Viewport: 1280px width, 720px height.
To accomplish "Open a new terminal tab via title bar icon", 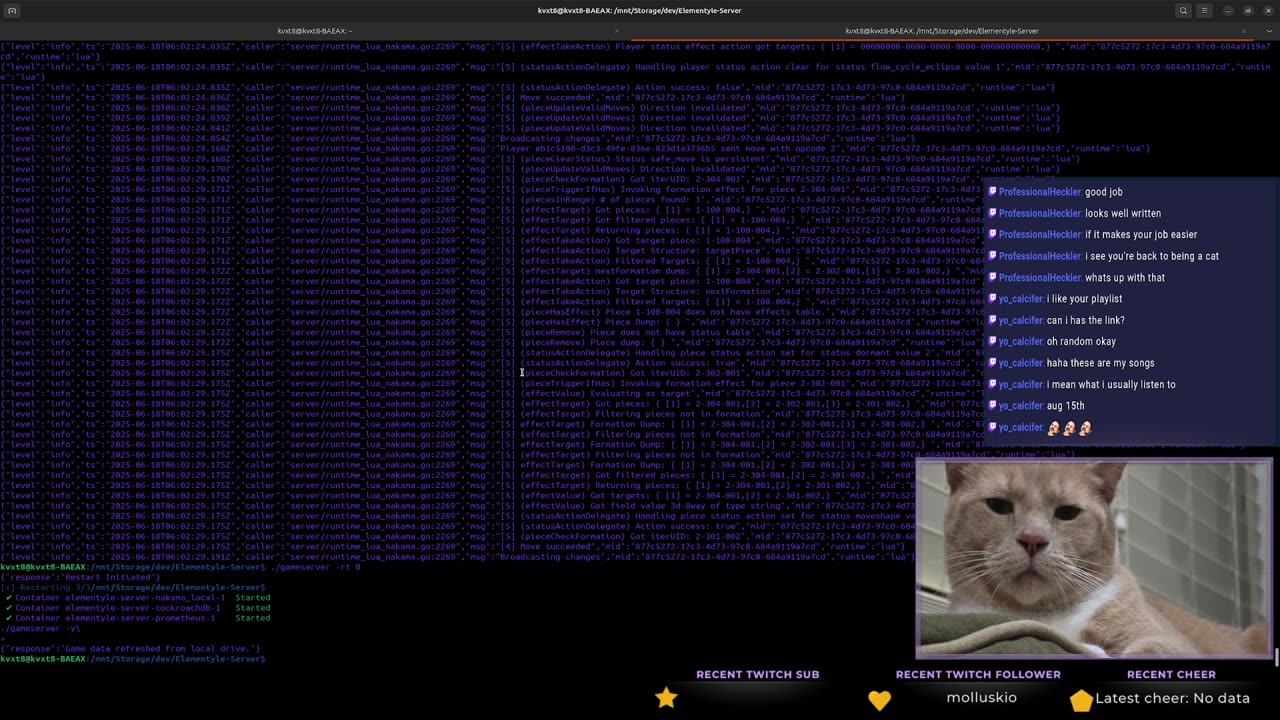I will pyautogui.click(x=11, y=11).
